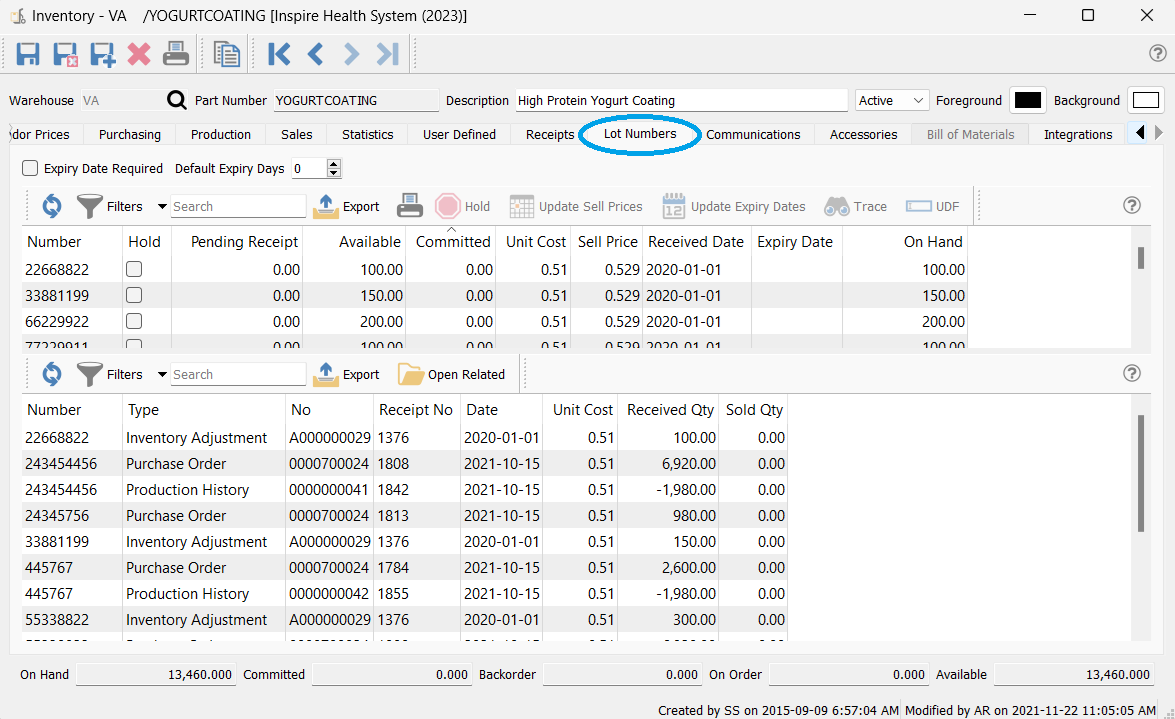Viewport: 1175px width, 719px height.
Task: Go to the last record
Action: (x=387, y=54)
